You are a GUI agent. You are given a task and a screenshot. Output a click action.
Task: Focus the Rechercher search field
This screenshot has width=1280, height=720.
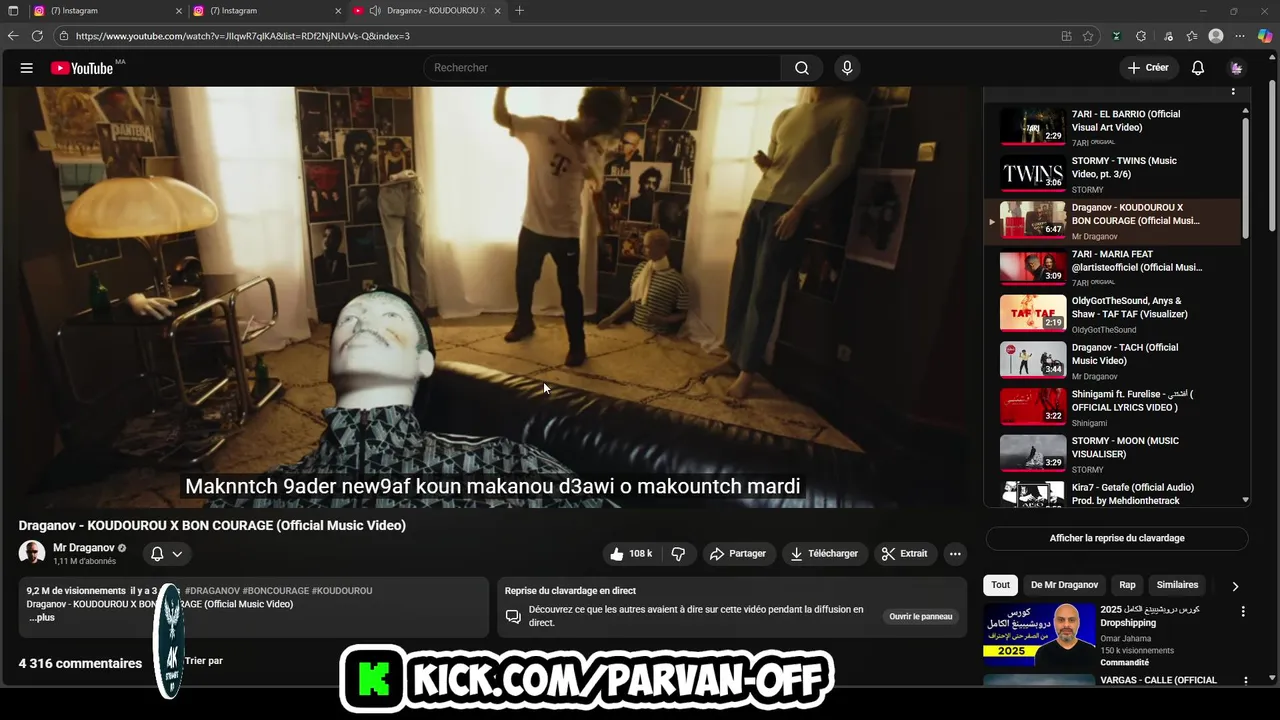coord(603,68)
